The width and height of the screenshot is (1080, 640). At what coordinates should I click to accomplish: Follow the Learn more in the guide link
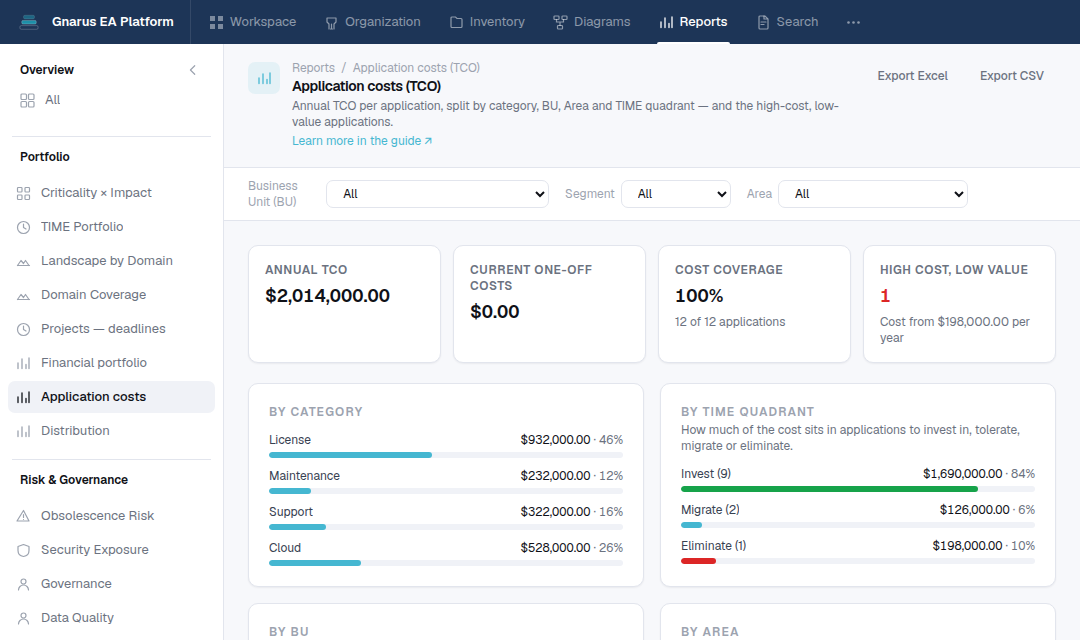coord(362,141)
